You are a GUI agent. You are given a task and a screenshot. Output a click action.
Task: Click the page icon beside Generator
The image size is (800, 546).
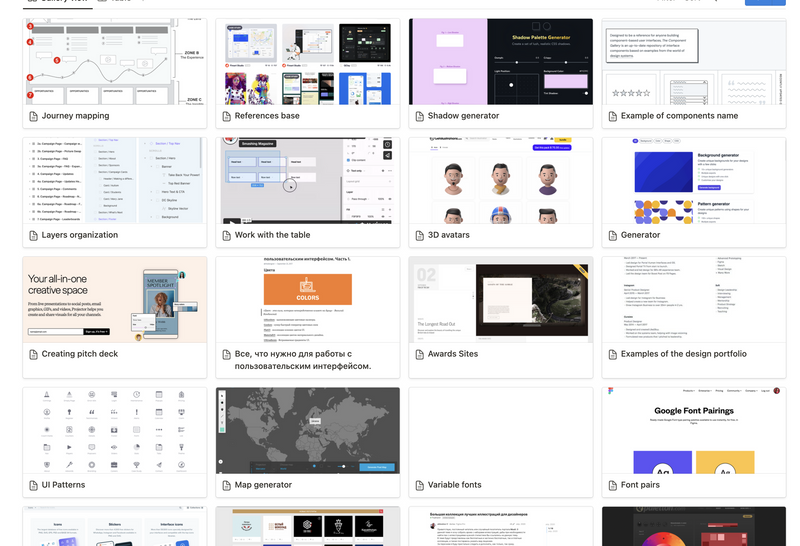pyautogui.click(x=613, y=235)
